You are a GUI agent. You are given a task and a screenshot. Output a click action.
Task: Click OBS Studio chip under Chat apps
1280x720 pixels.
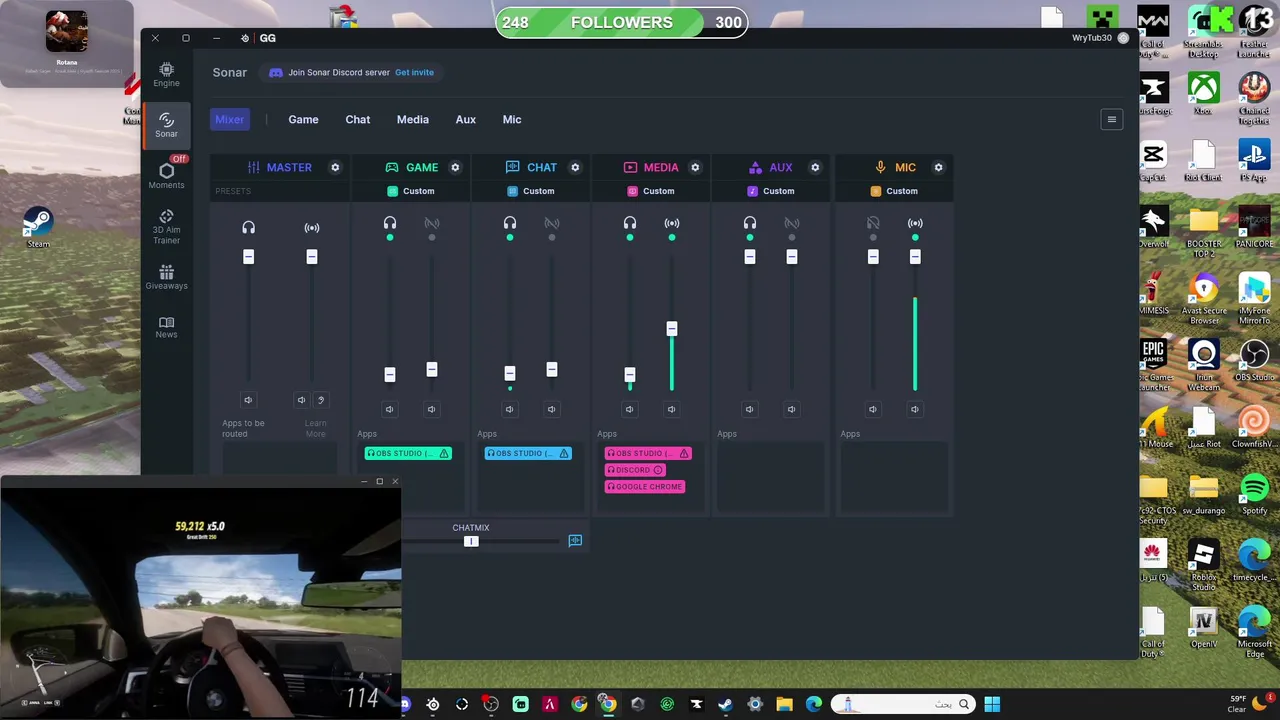coord(528,453)
